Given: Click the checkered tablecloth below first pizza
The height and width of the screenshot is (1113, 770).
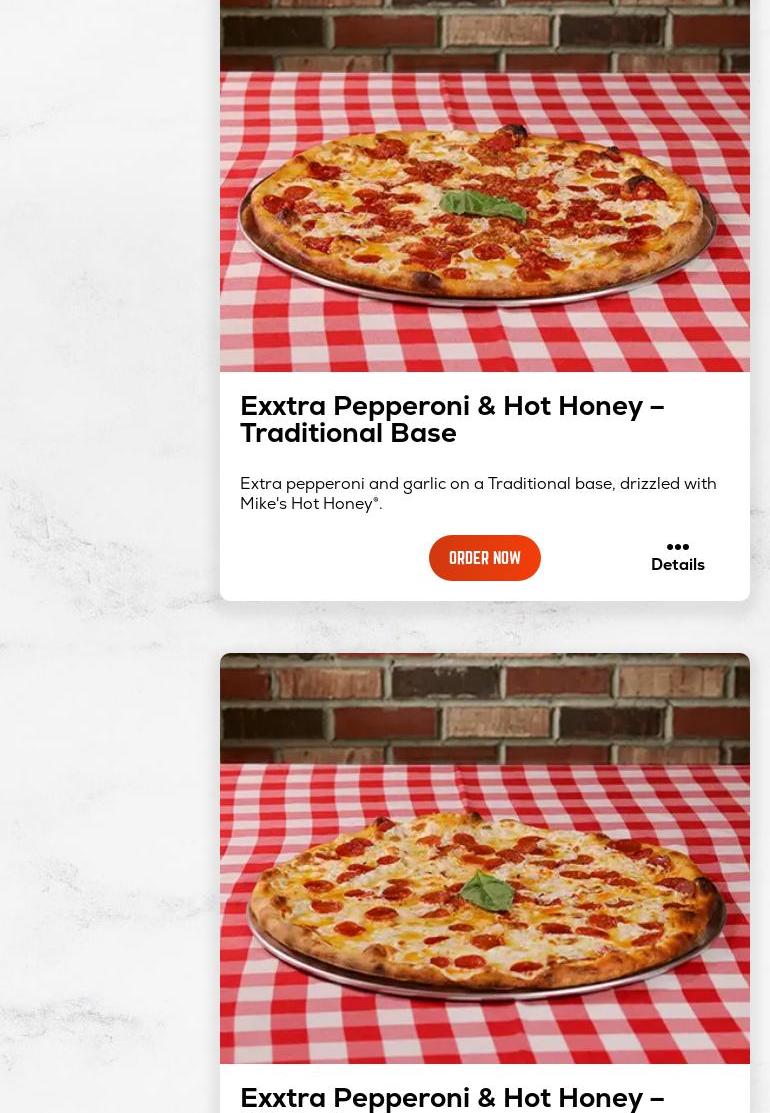Looking at the screenshot, I should click(x=485, y=339).
